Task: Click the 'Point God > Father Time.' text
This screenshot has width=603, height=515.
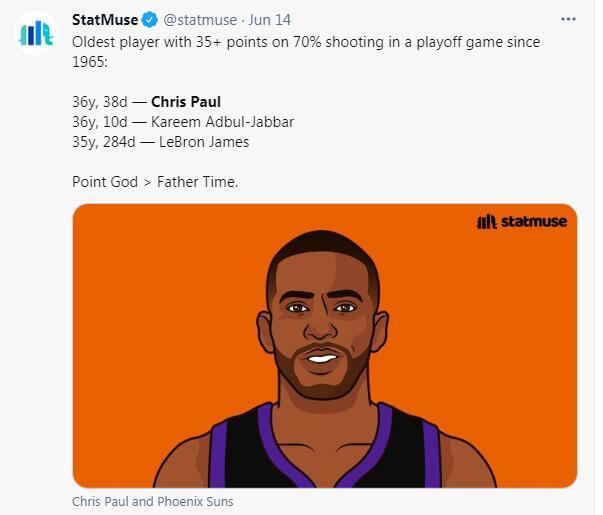Action: coord(155,183)
